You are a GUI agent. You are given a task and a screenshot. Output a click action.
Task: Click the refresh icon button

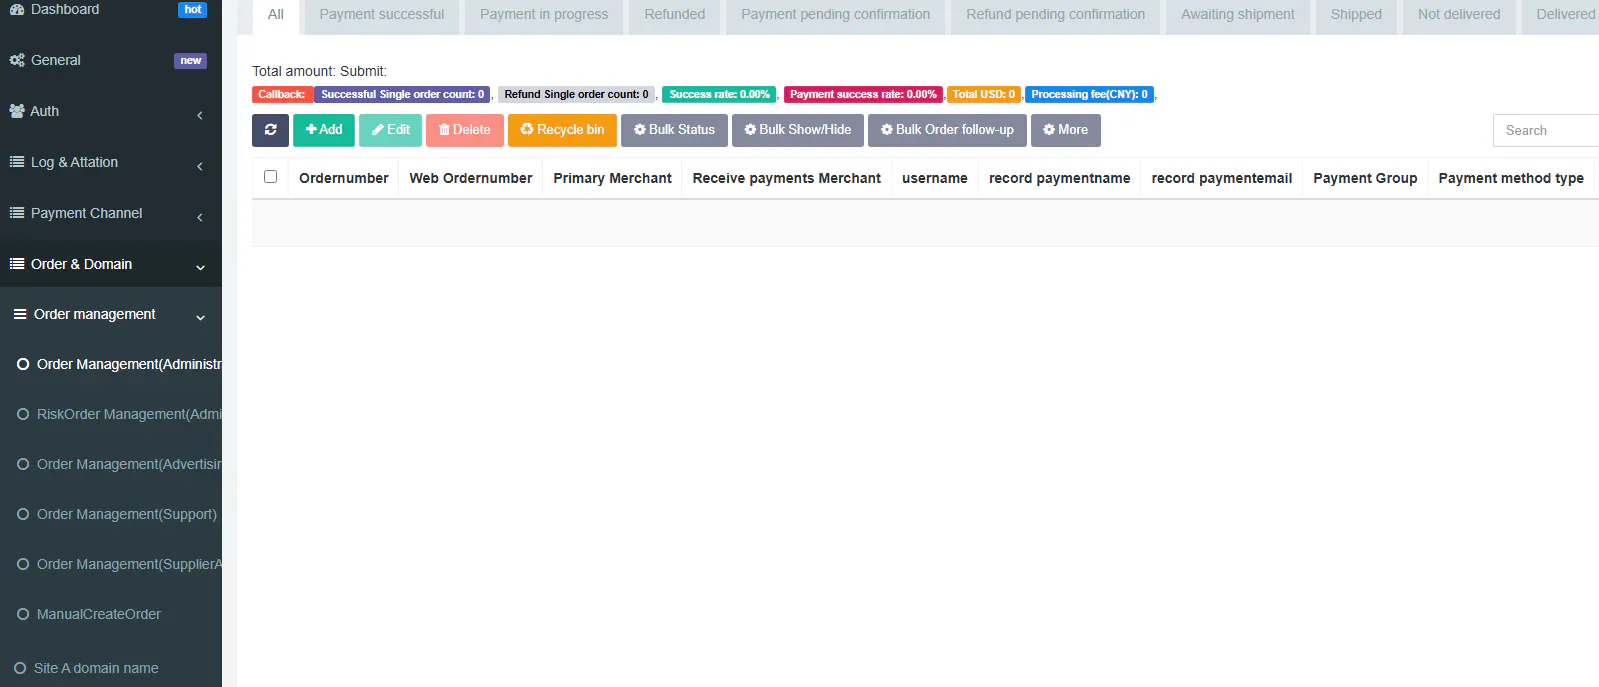270,130
